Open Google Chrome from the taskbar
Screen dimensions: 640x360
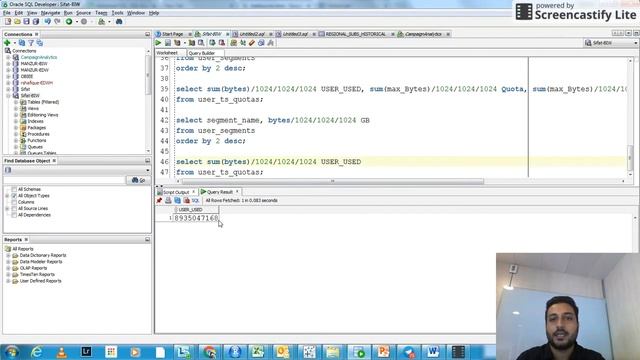click(210, 352)
